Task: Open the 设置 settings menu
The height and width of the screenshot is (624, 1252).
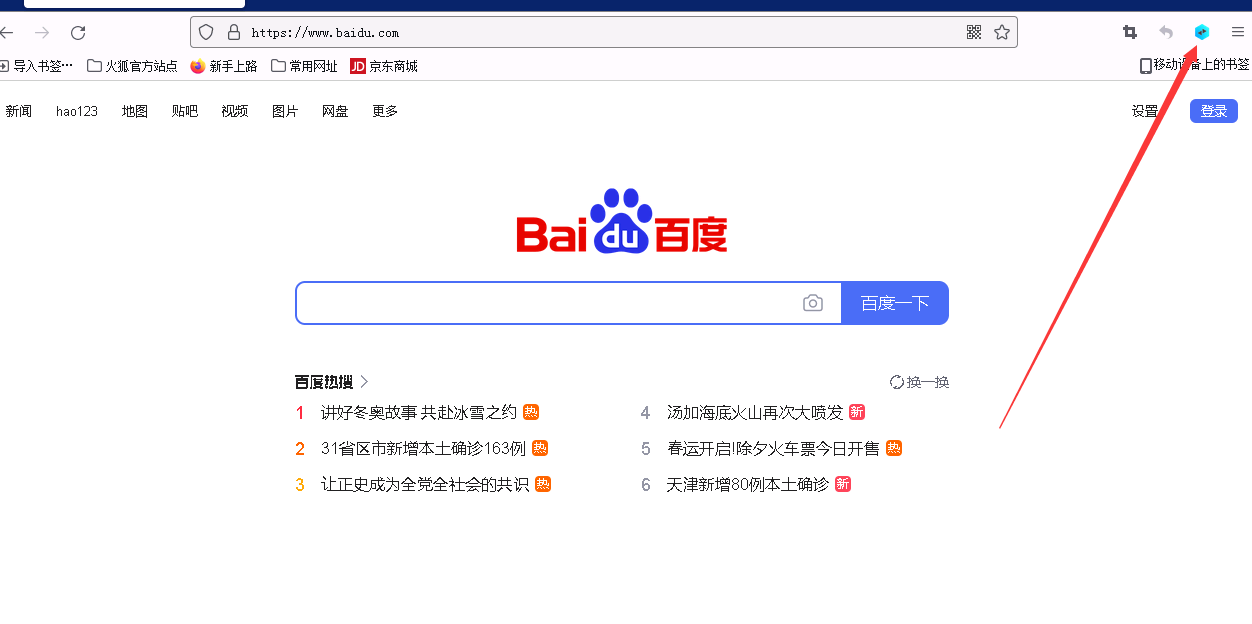Action: pyautogui.click(x=1145, y=111)
